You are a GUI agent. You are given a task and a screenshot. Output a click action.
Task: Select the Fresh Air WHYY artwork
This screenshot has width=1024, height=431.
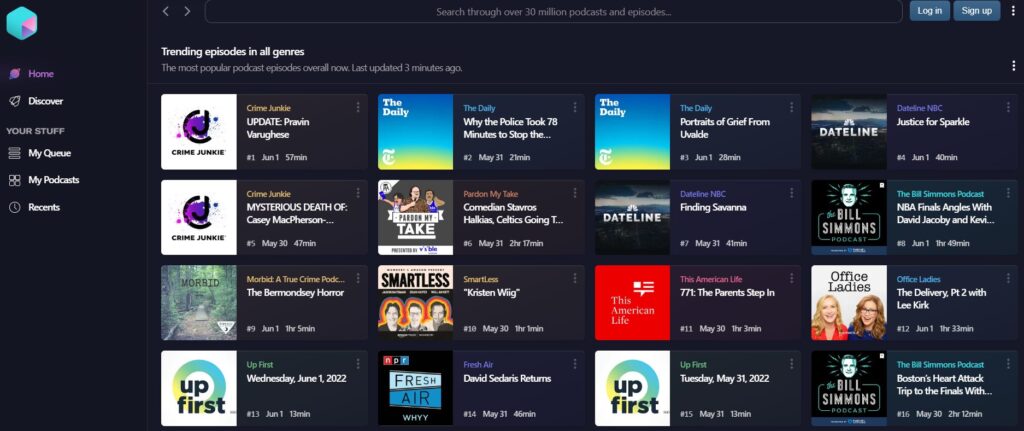tap(415, 388)
